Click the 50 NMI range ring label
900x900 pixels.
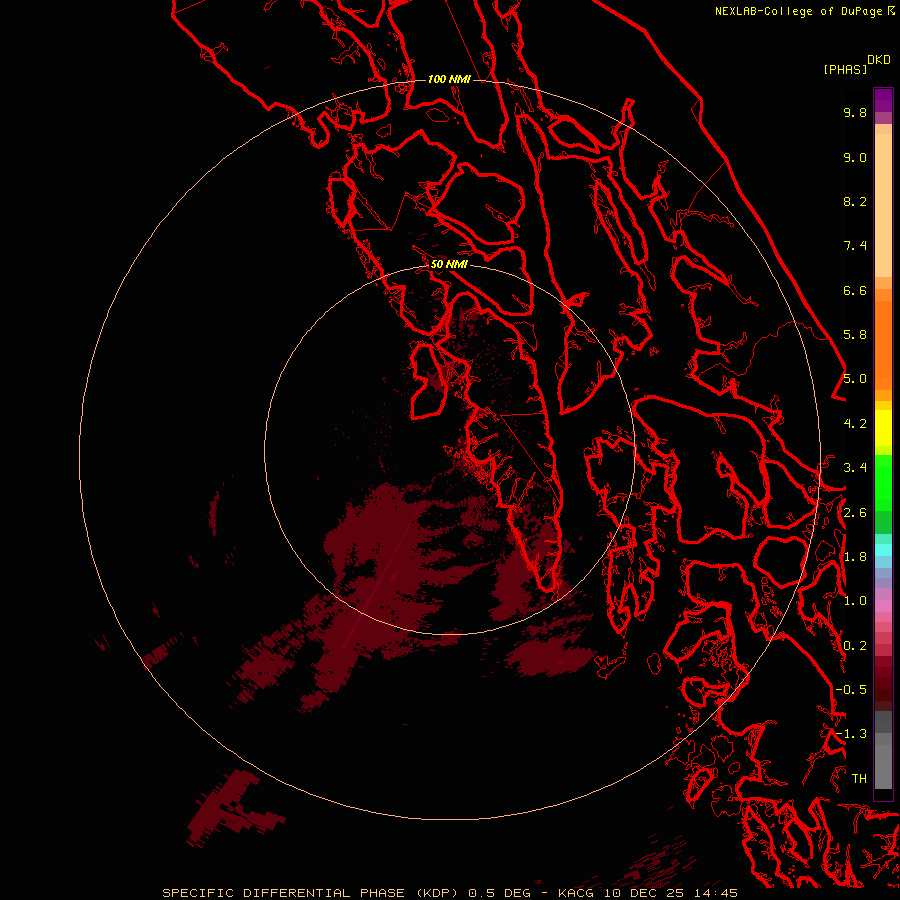pos(449,264)
